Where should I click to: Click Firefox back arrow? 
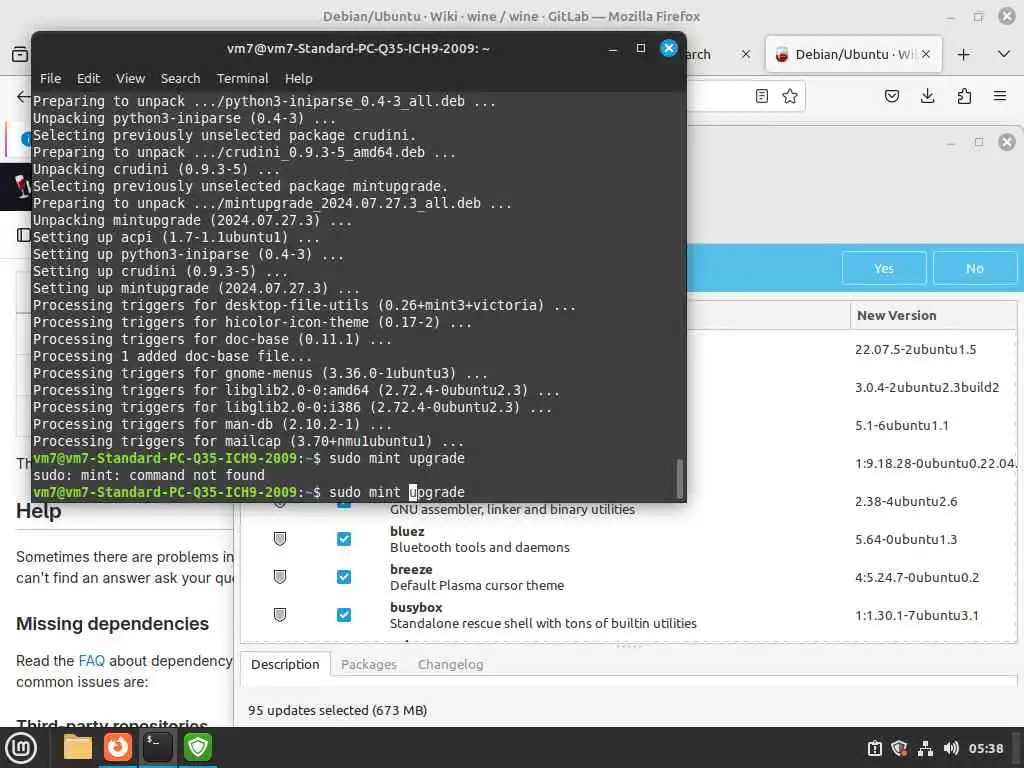[23, 97]
